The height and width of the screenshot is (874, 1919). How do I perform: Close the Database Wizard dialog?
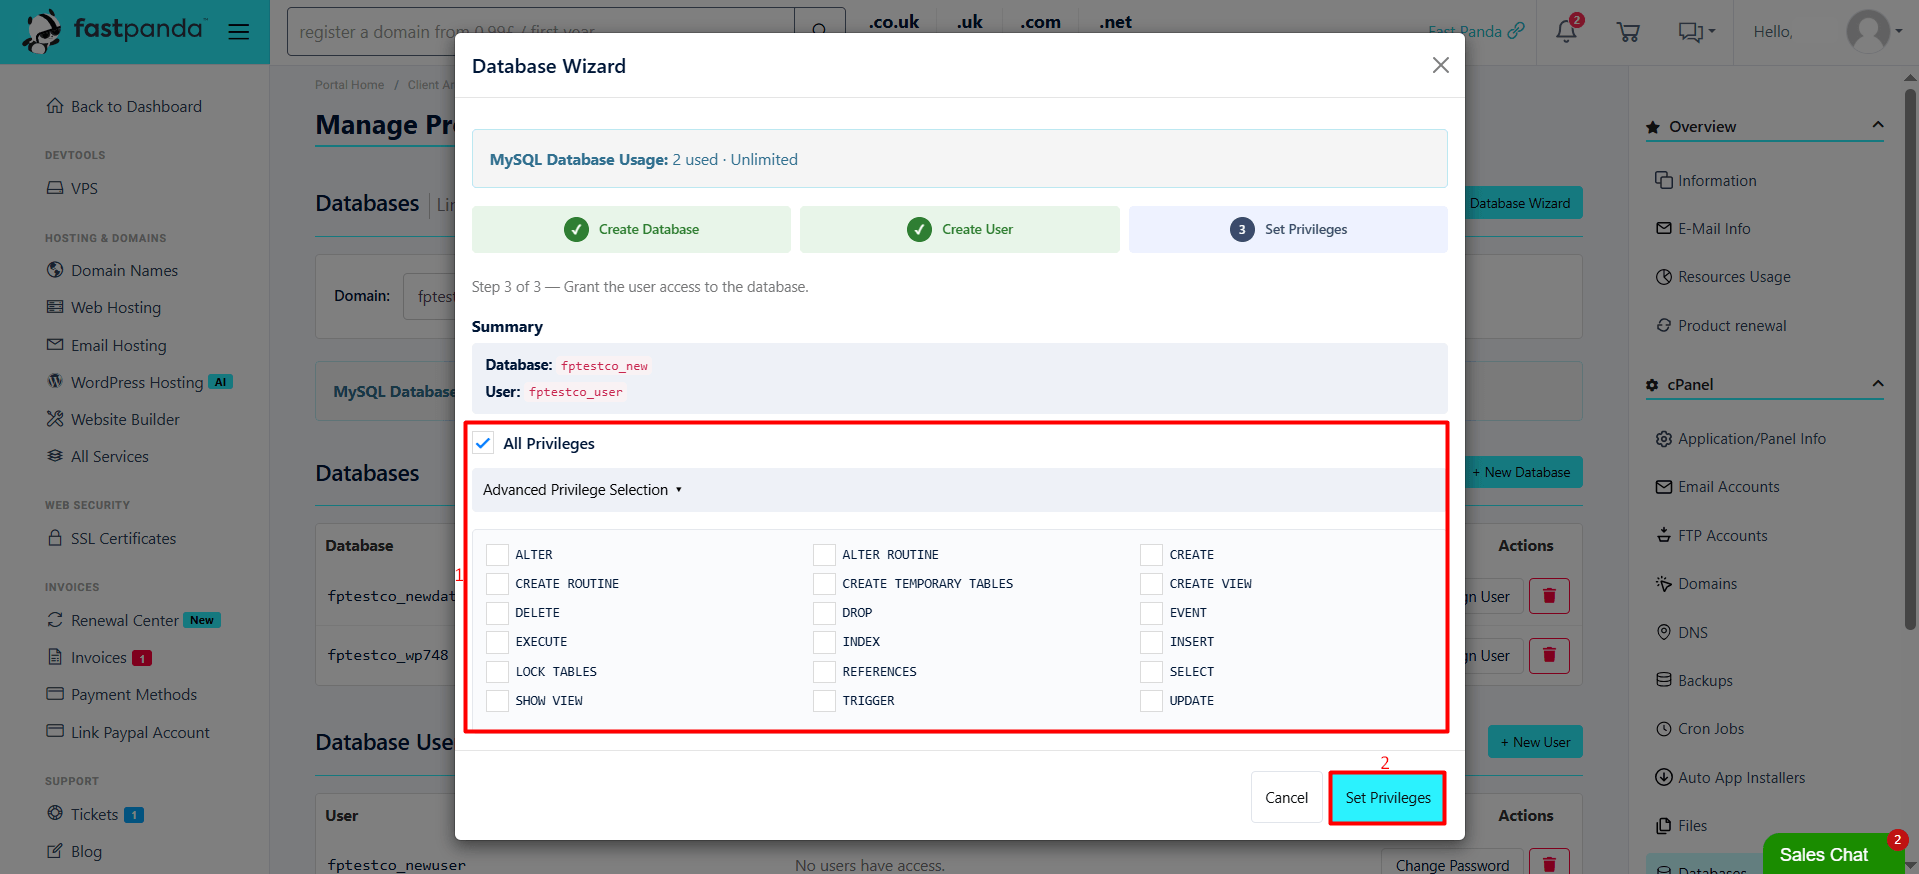point(1440,65)
